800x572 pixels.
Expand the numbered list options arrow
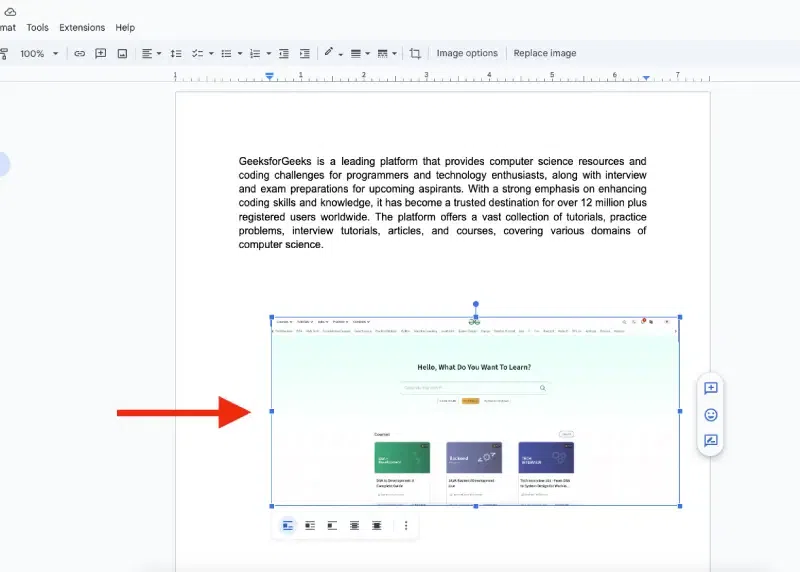(x=269, y=54)
